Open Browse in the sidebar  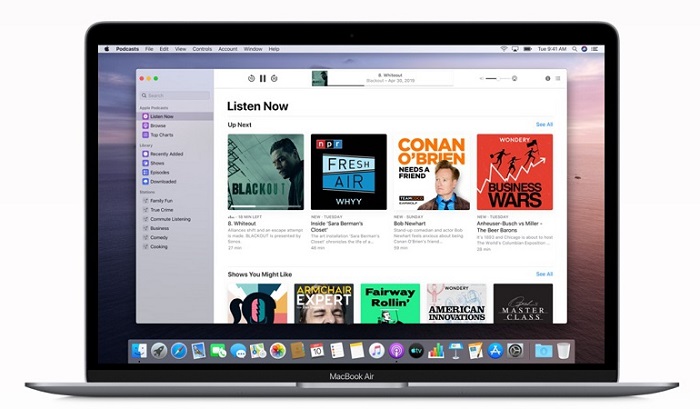pyautogui.click(x=175, y=126)
